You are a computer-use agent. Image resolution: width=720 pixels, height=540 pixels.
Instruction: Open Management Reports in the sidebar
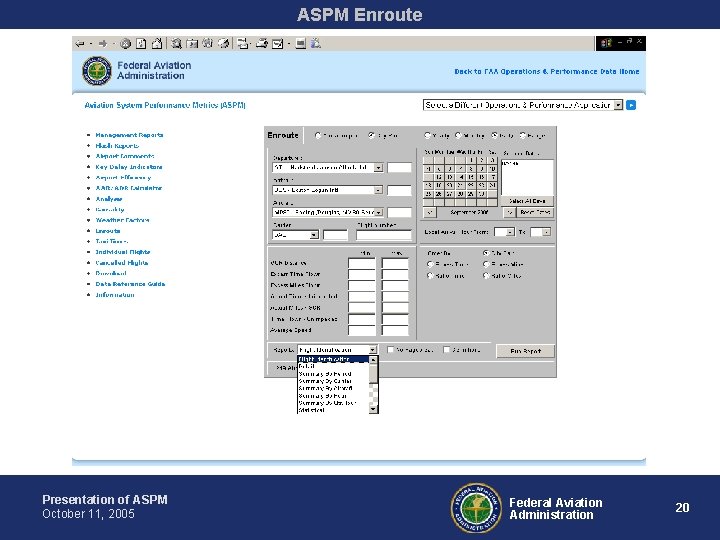(129, 135)
